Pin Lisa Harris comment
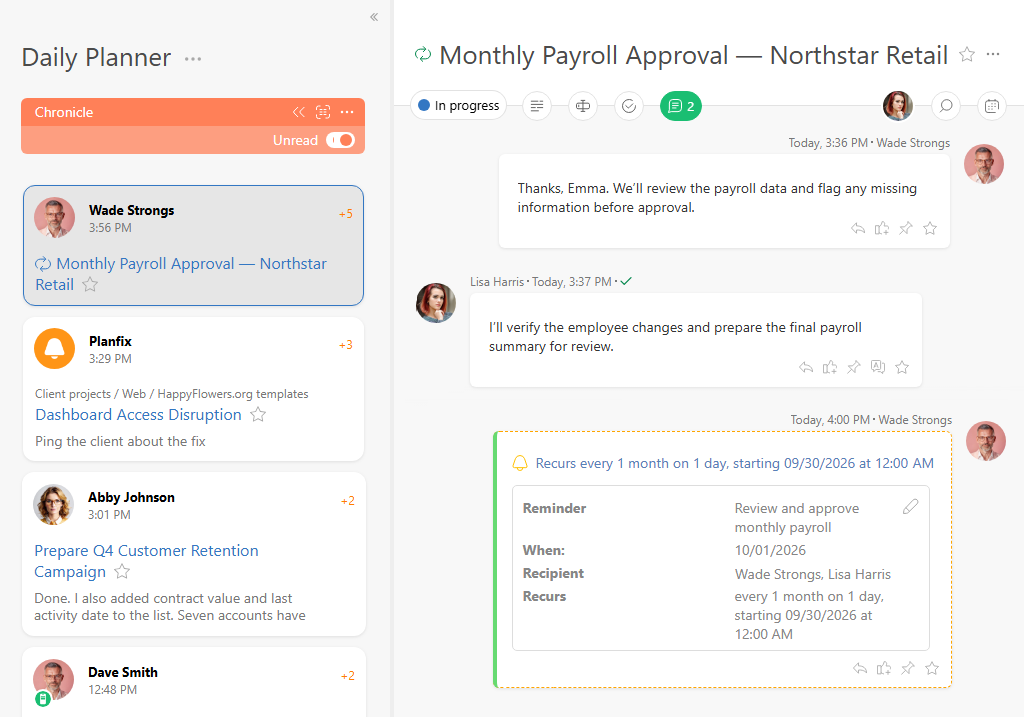Image resolution: width=1024 pixels, height=717 pixels. tap(854, 367)
